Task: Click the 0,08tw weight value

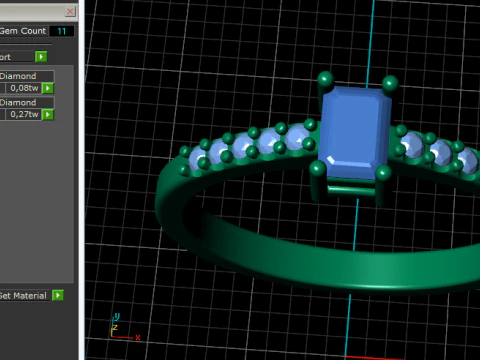Action: click(24, 88)
